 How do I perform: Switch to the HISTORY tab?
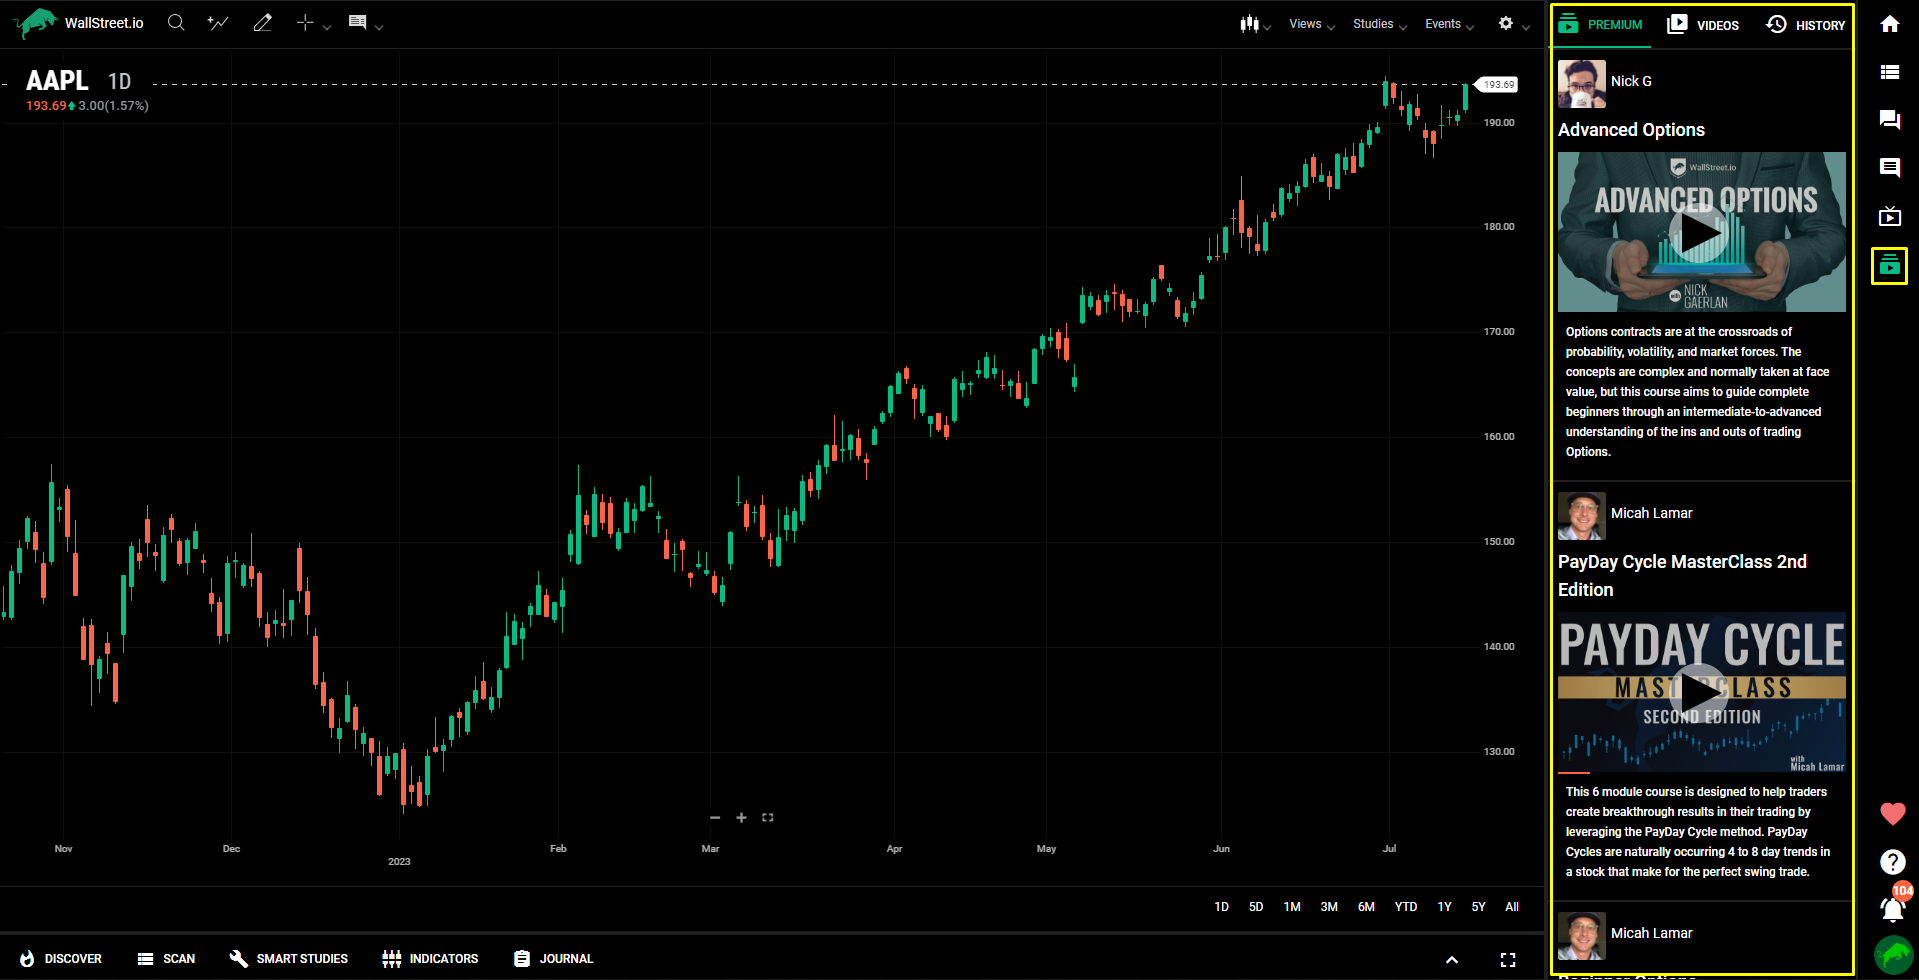[1805, 24]
